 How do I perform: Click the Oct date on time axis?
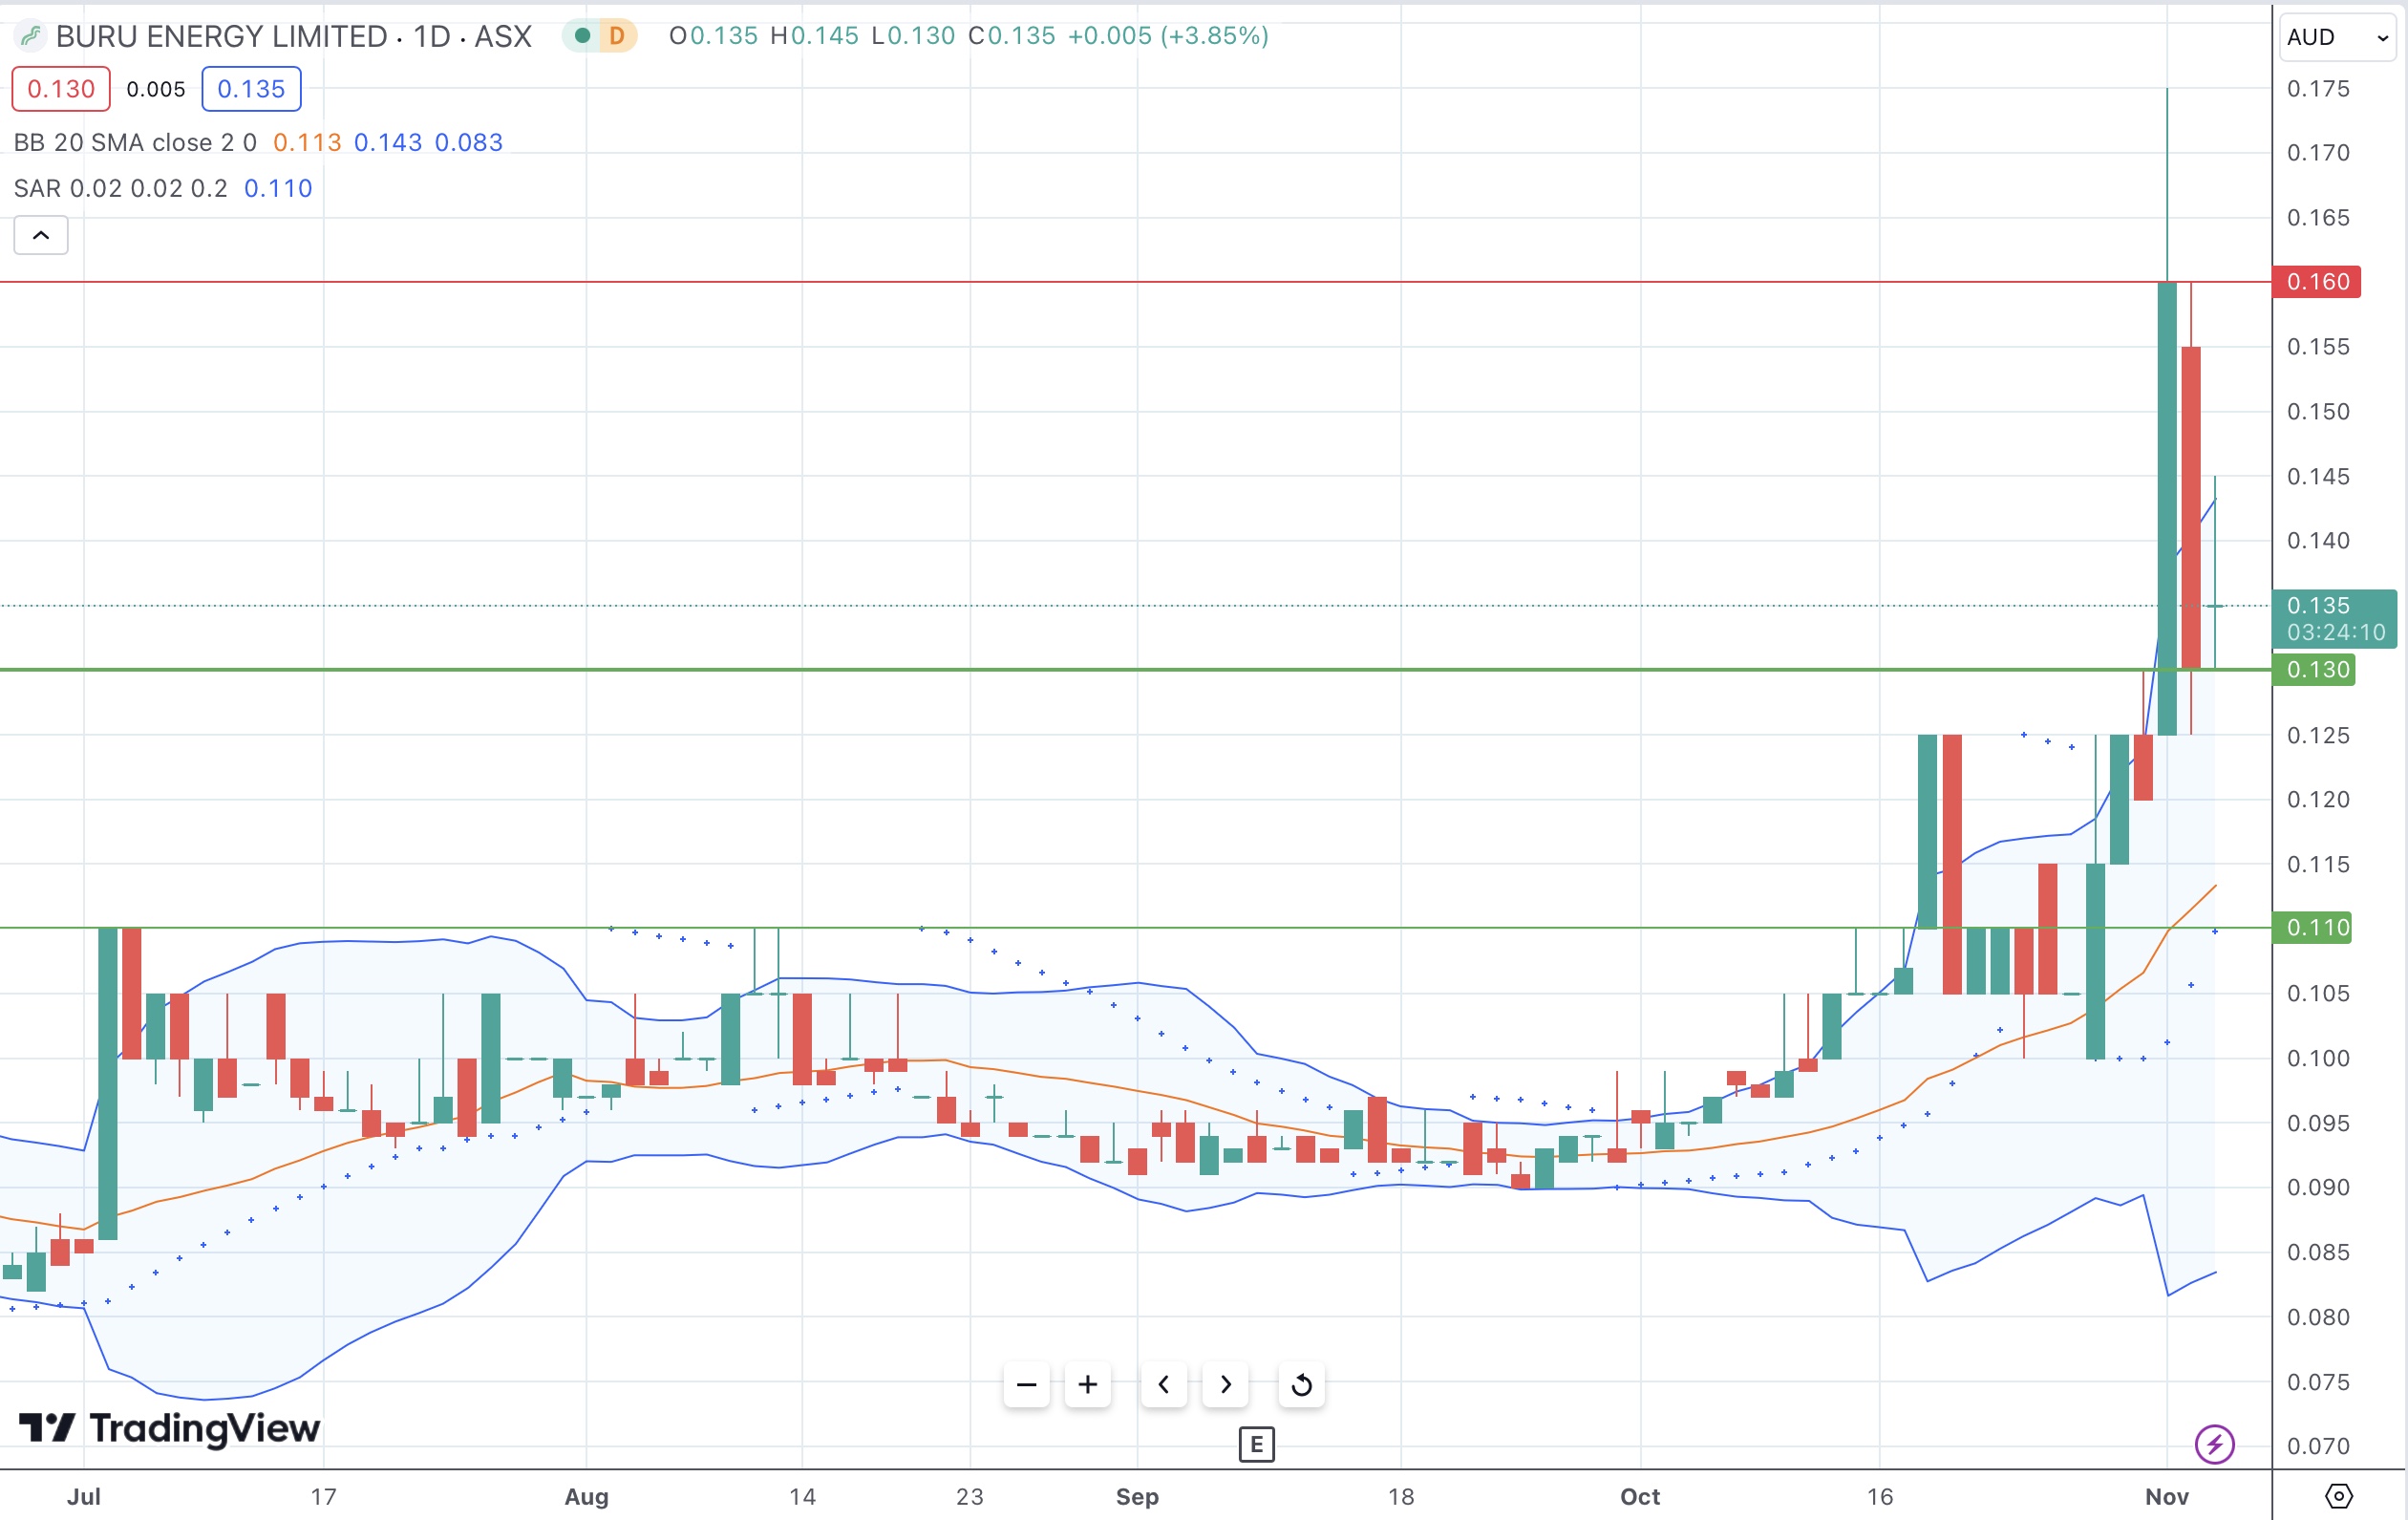point(1640,1496)
